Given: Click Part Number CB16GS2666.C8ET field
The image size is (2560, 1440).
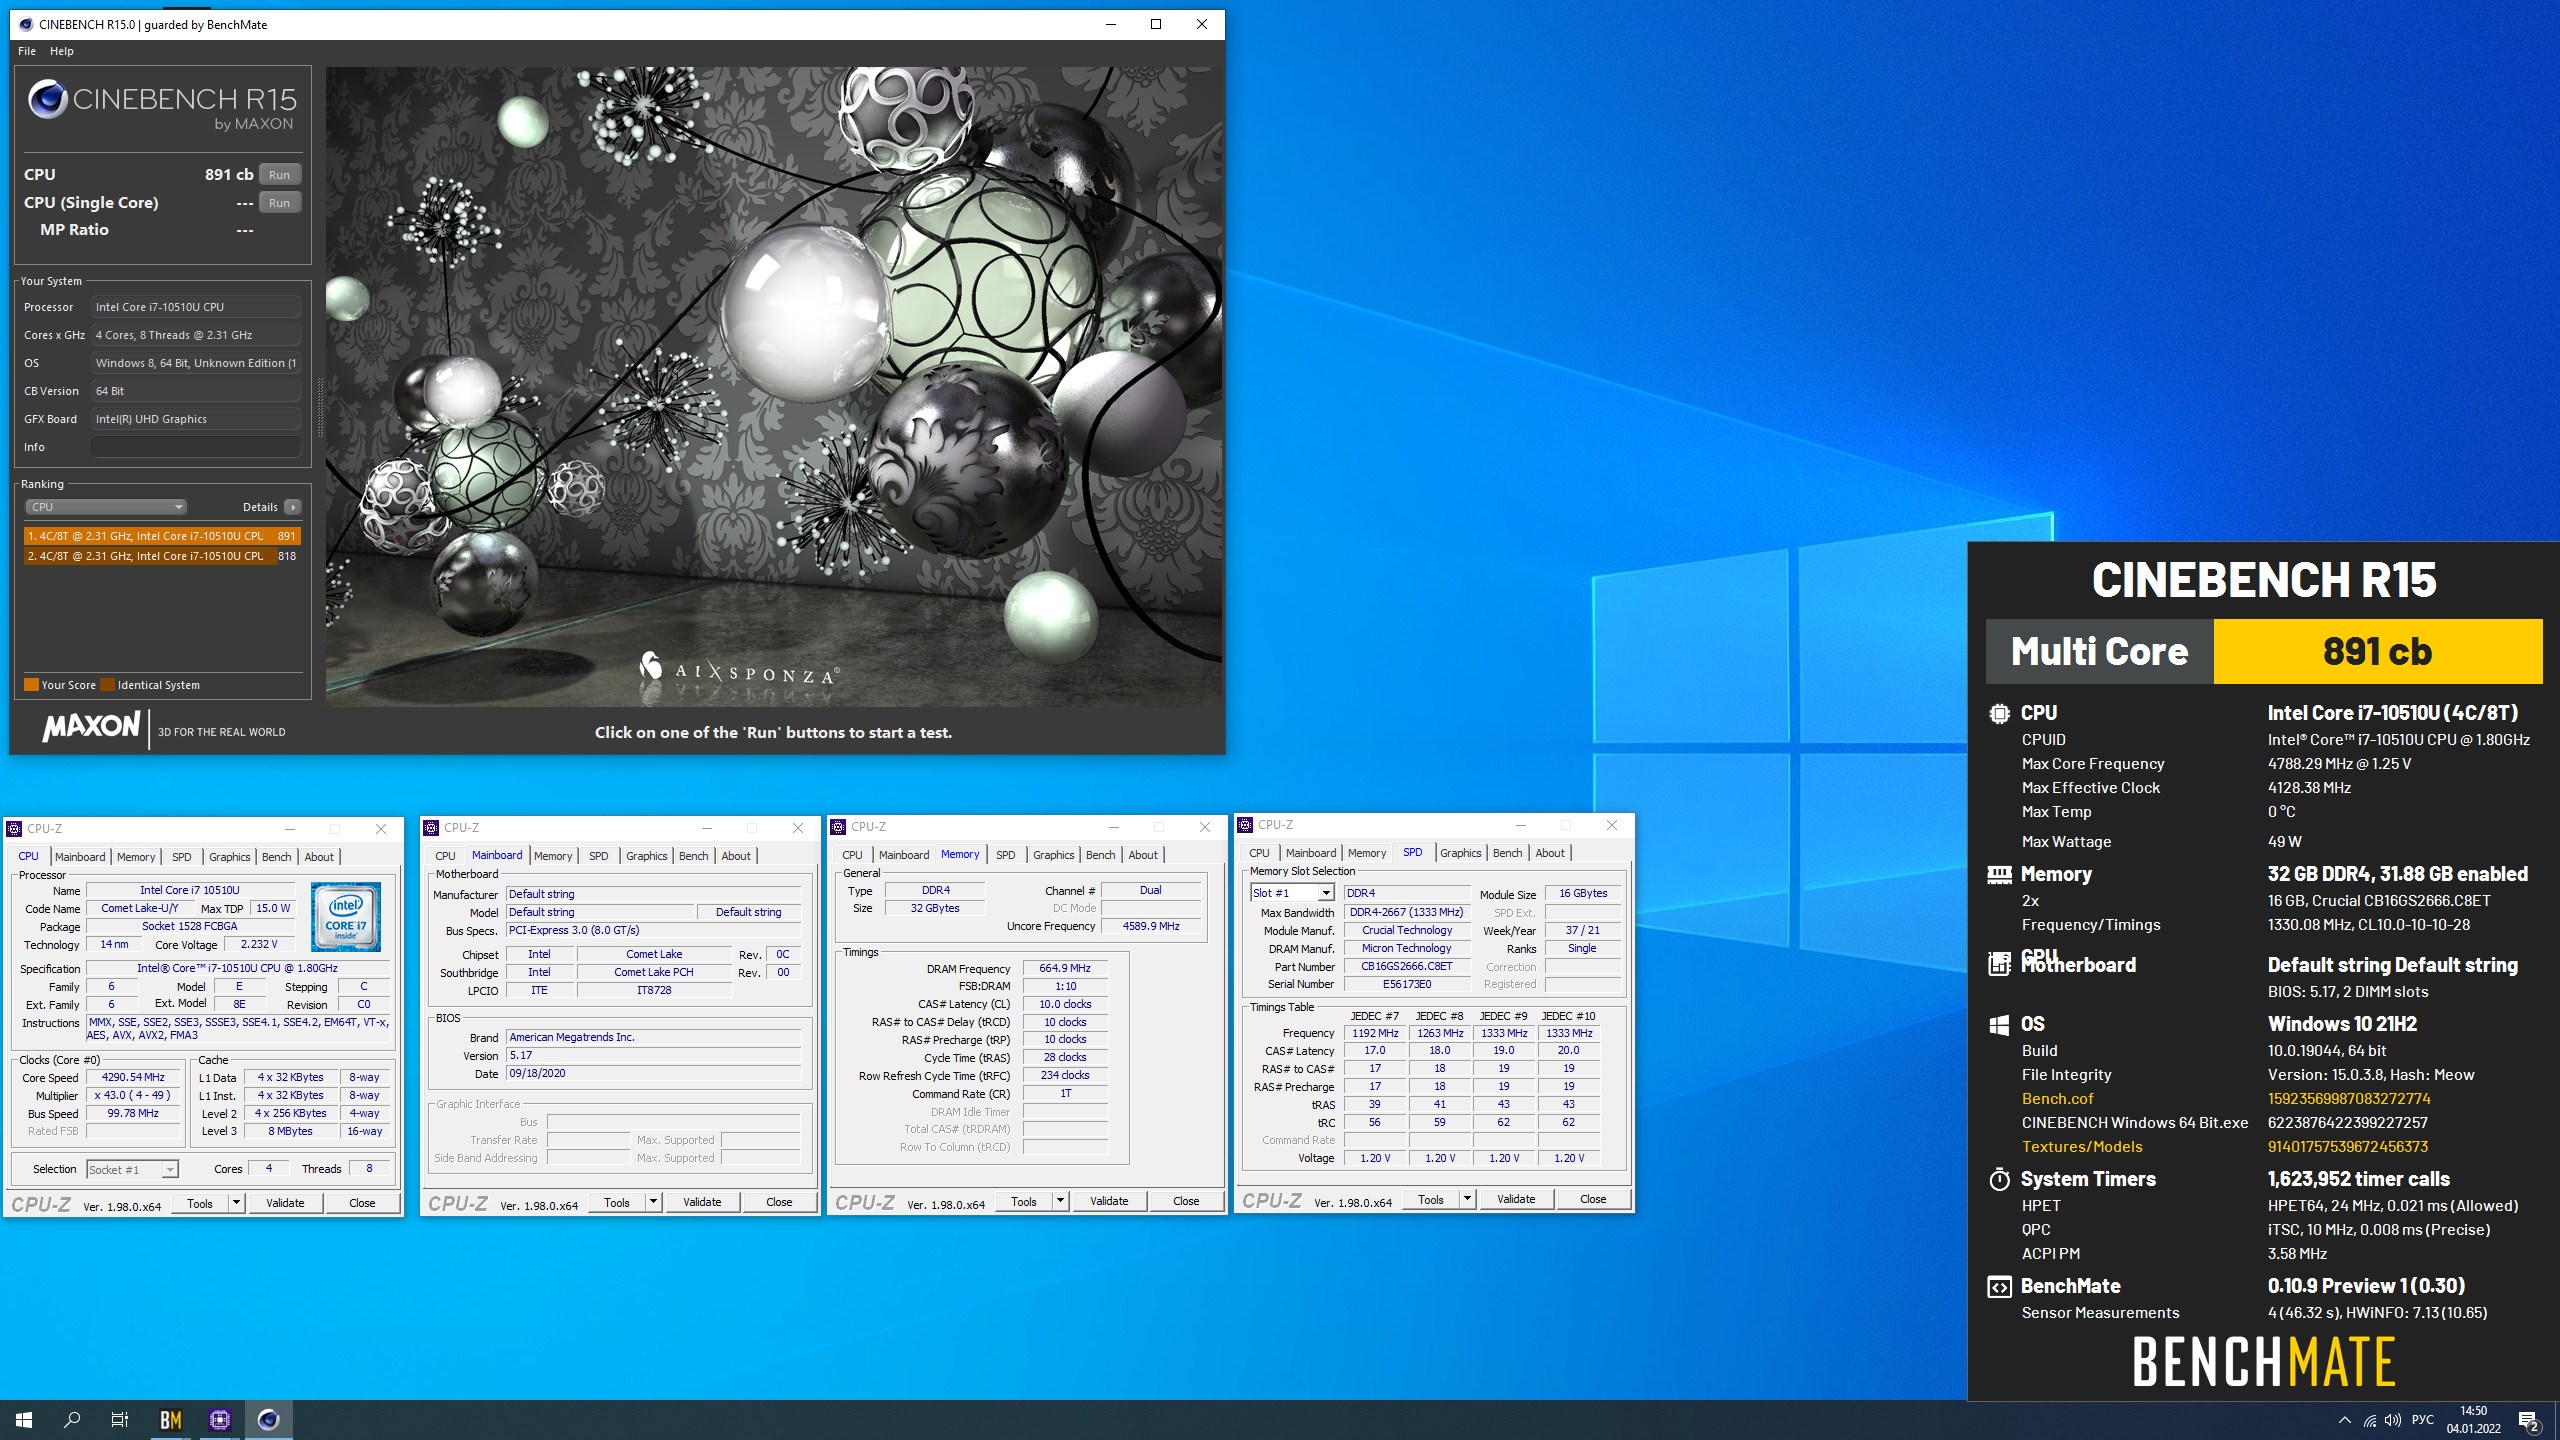Looking at the screenshot, I should pyautogui.click(x=1407, y=967).
